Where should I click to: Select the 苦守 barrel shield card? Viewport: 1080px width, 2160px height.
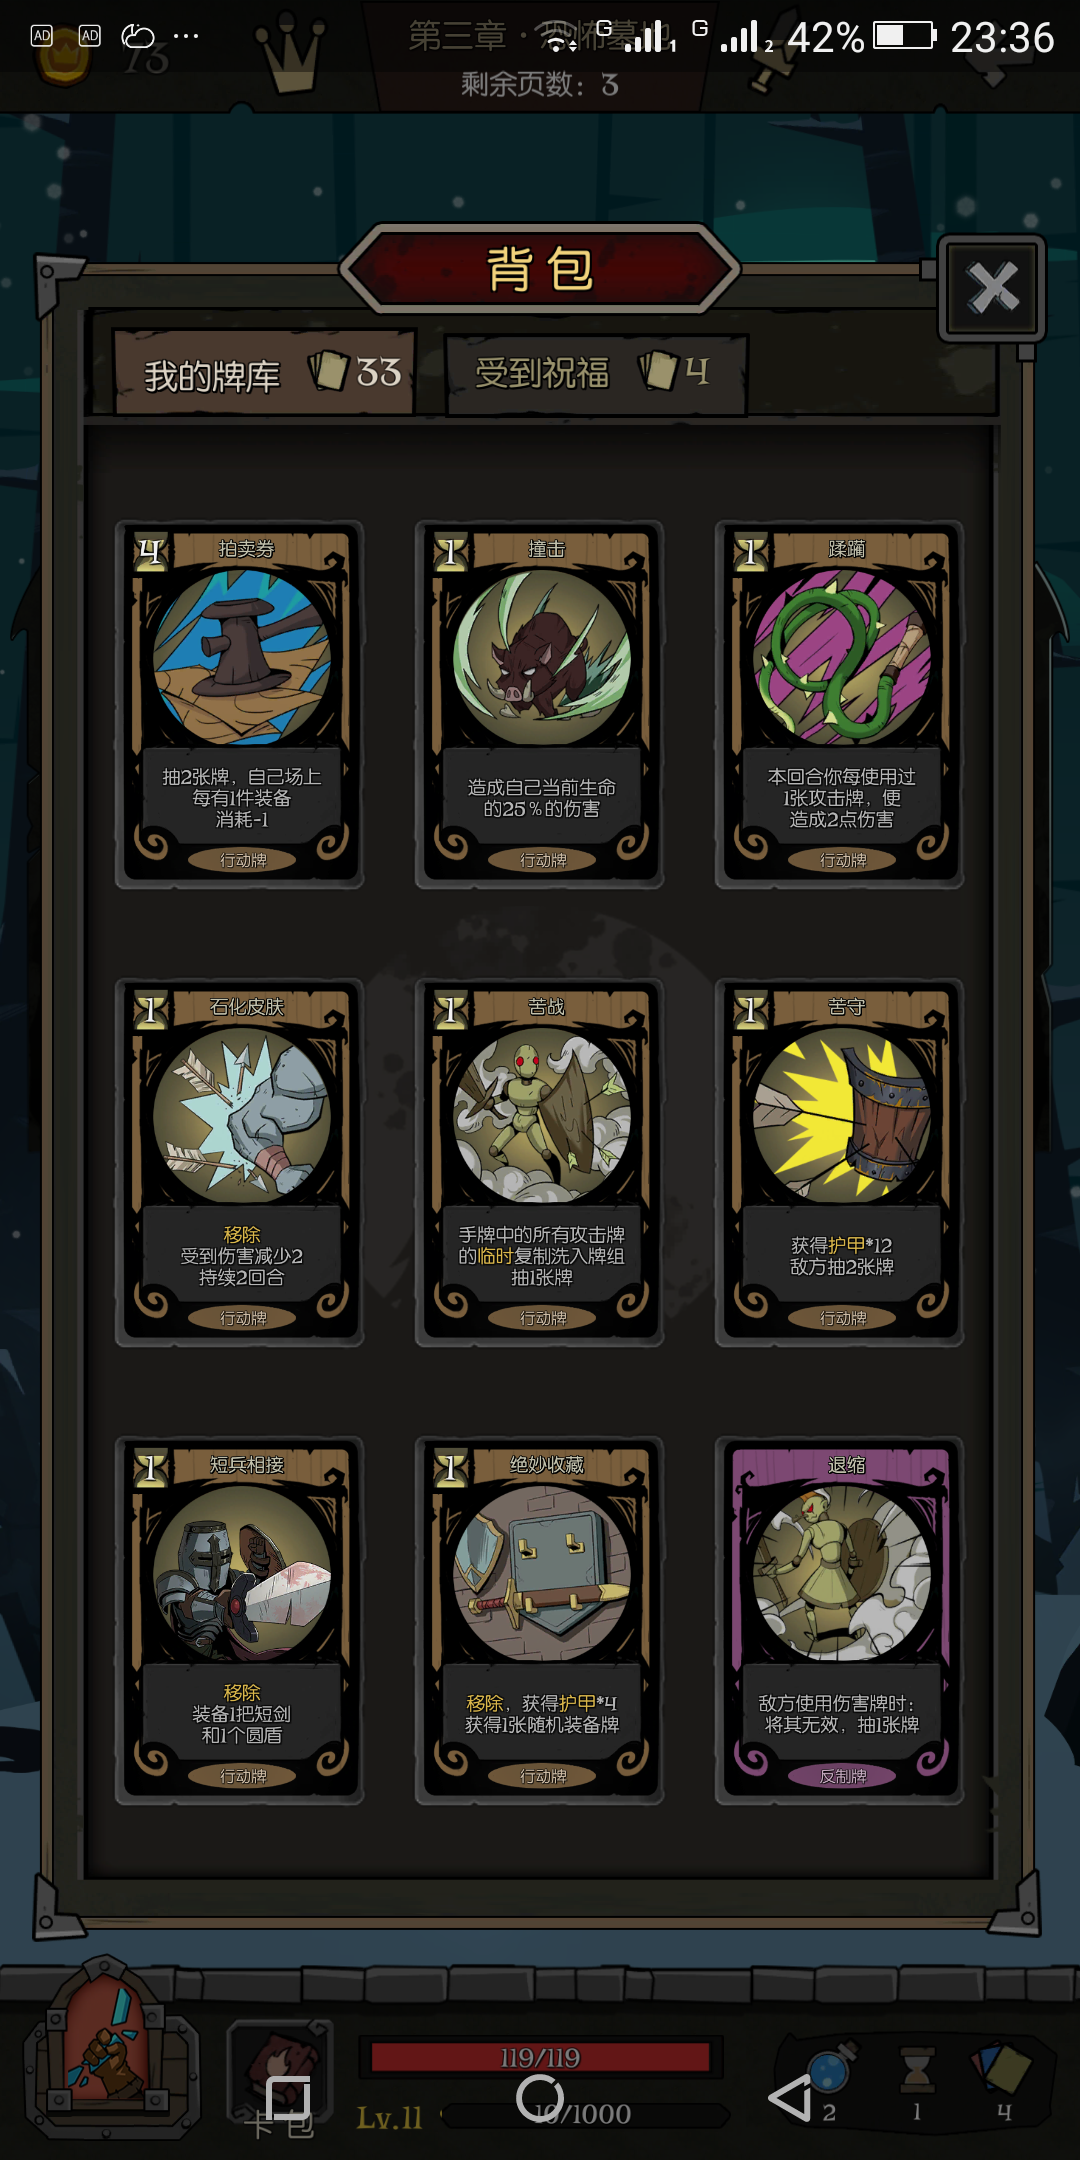(840, 1162)
